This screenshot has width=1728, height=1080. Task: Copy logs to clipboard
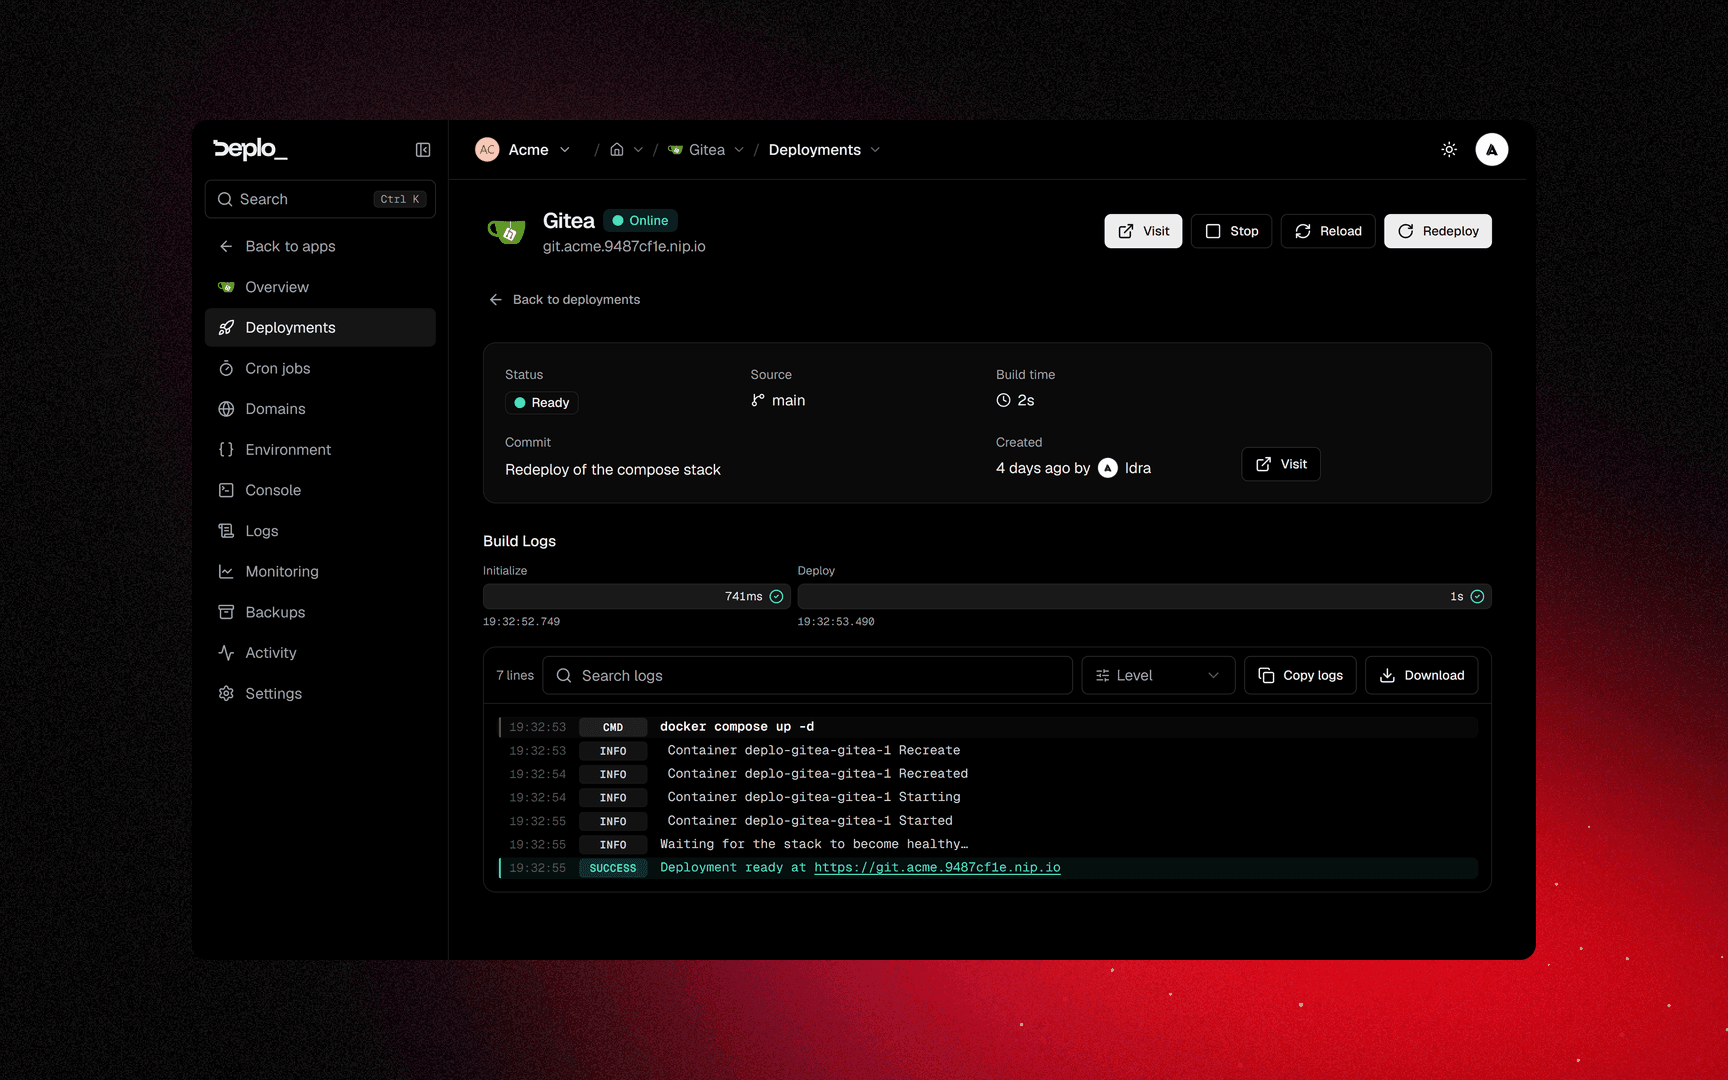1300,676
